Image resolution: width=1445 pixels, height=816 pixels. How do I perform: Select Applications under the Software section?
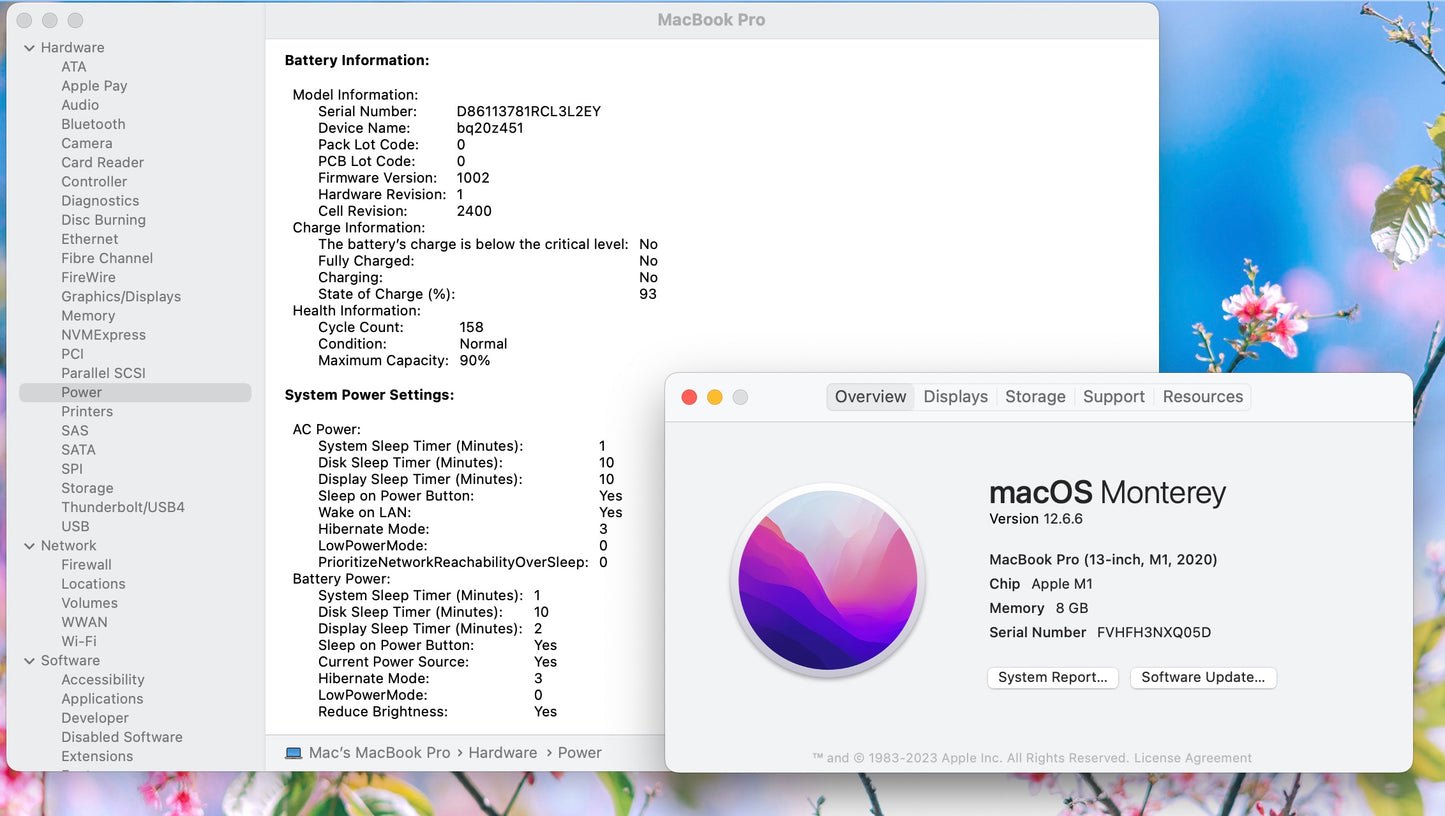102,698
